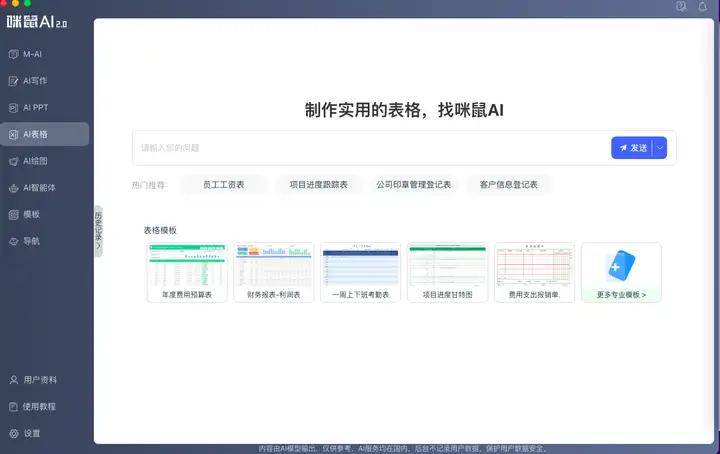This screenshot has height=454, width=720.
Task: Open the M-AI sidebar icon
Action: tap(13, 53)
